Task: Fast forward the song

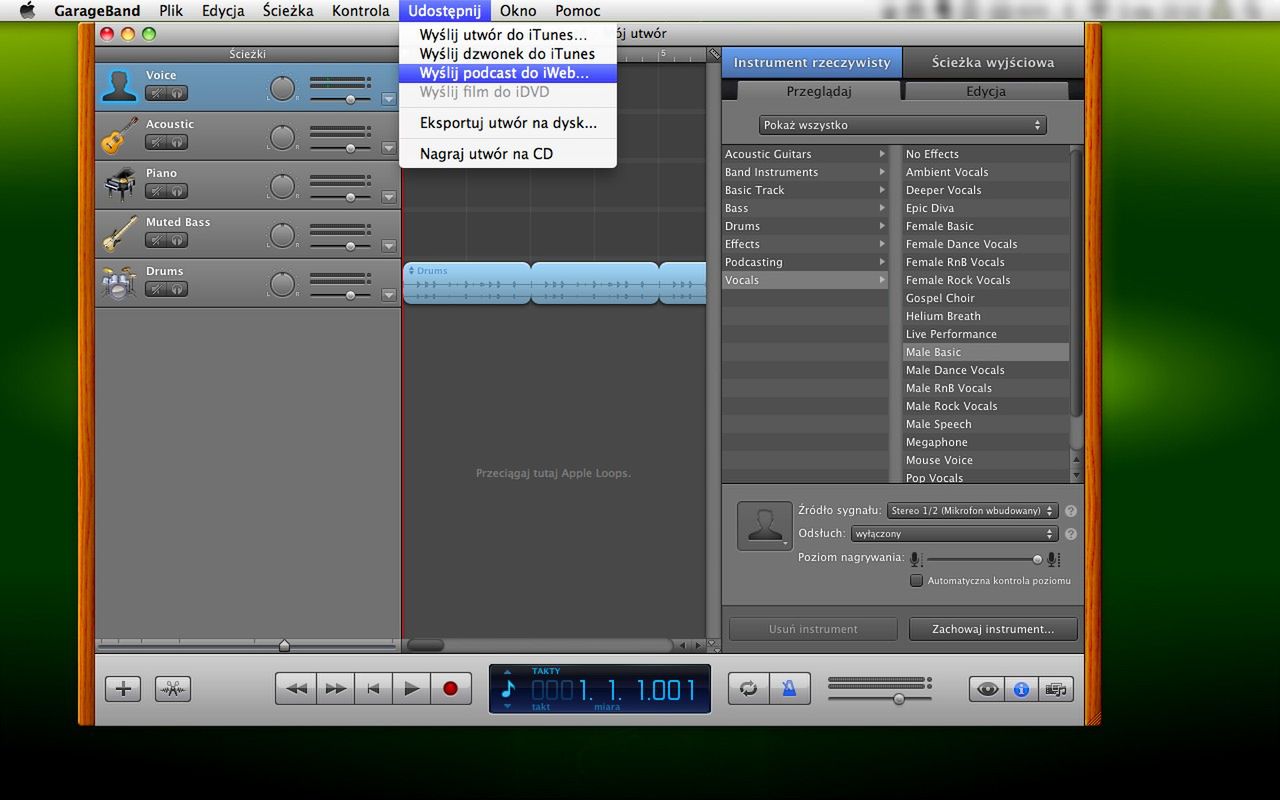Action: click(x=335, y=688)
